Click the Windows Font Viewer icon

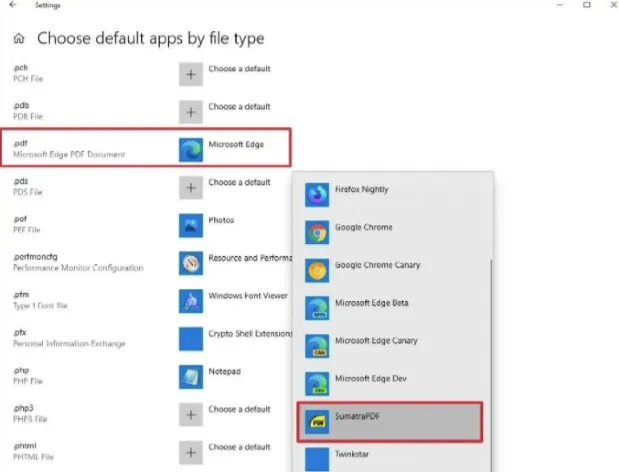coord(191,301)
